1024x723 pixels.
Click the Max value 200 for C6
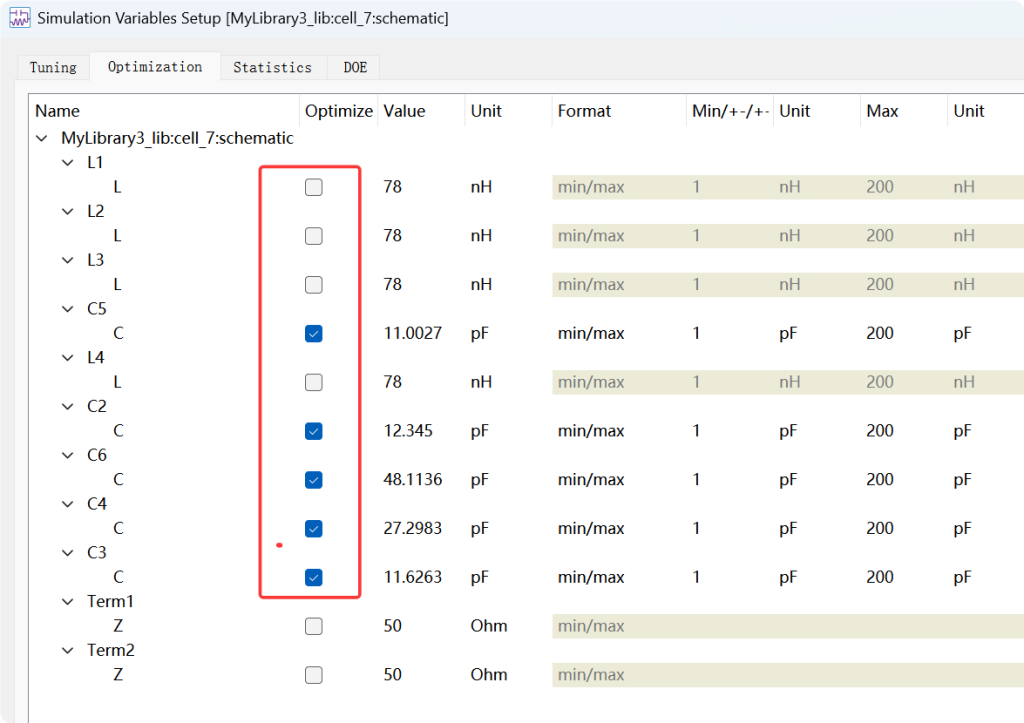click(x=880, y=479)
